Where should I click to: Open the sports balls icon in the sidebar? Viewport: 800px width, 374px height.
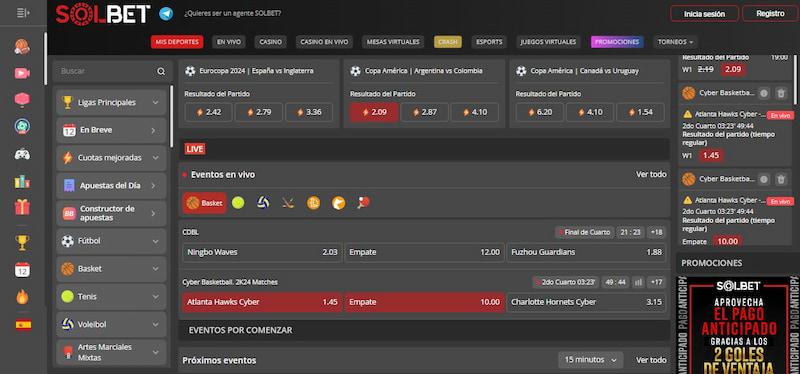coord(22,46)
